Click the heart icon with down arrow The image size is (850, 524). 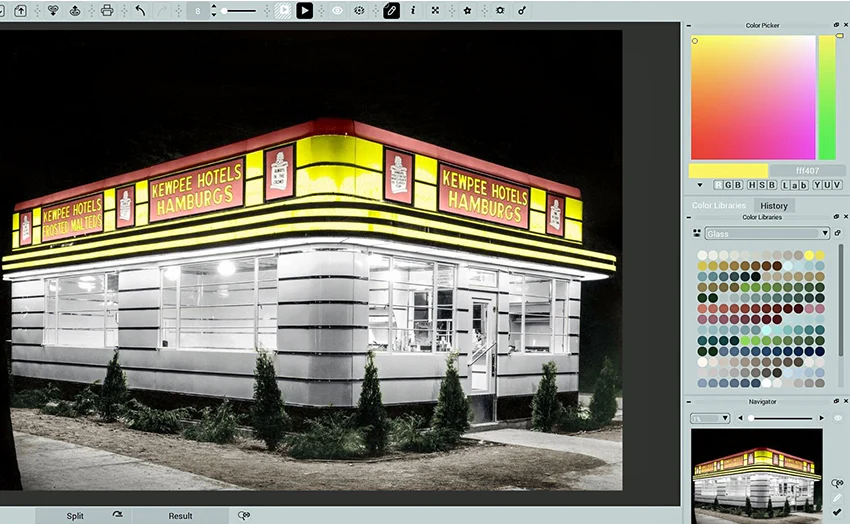pos(53,10)
